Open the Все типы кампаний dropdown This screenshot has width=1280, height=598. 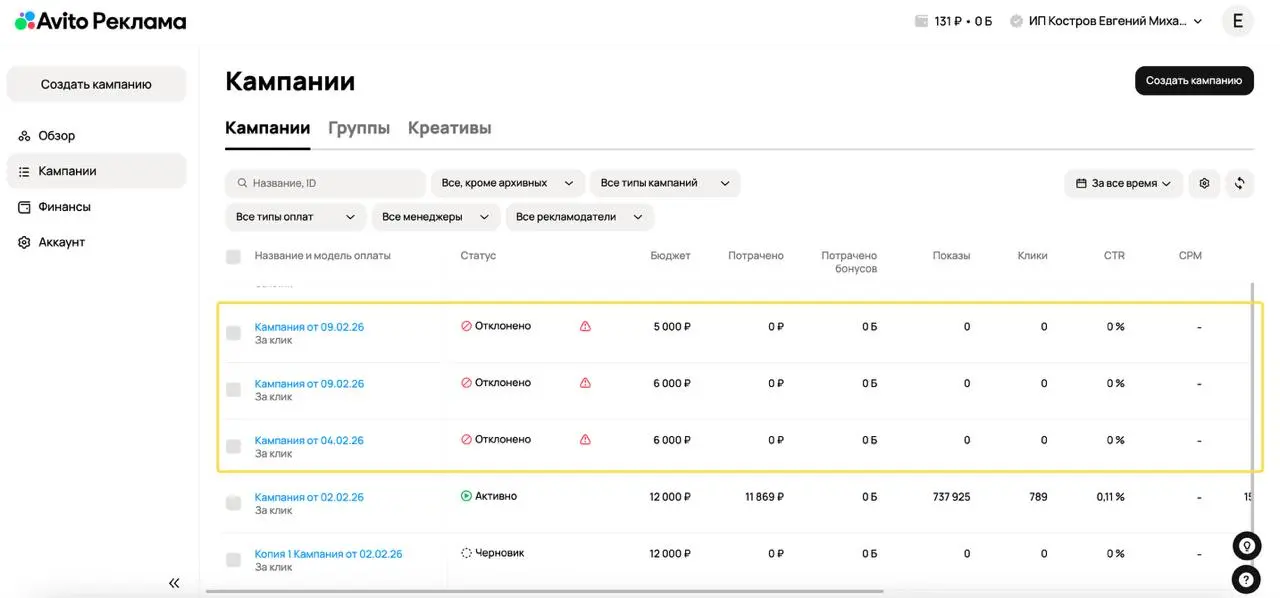(x=664, y=183)
